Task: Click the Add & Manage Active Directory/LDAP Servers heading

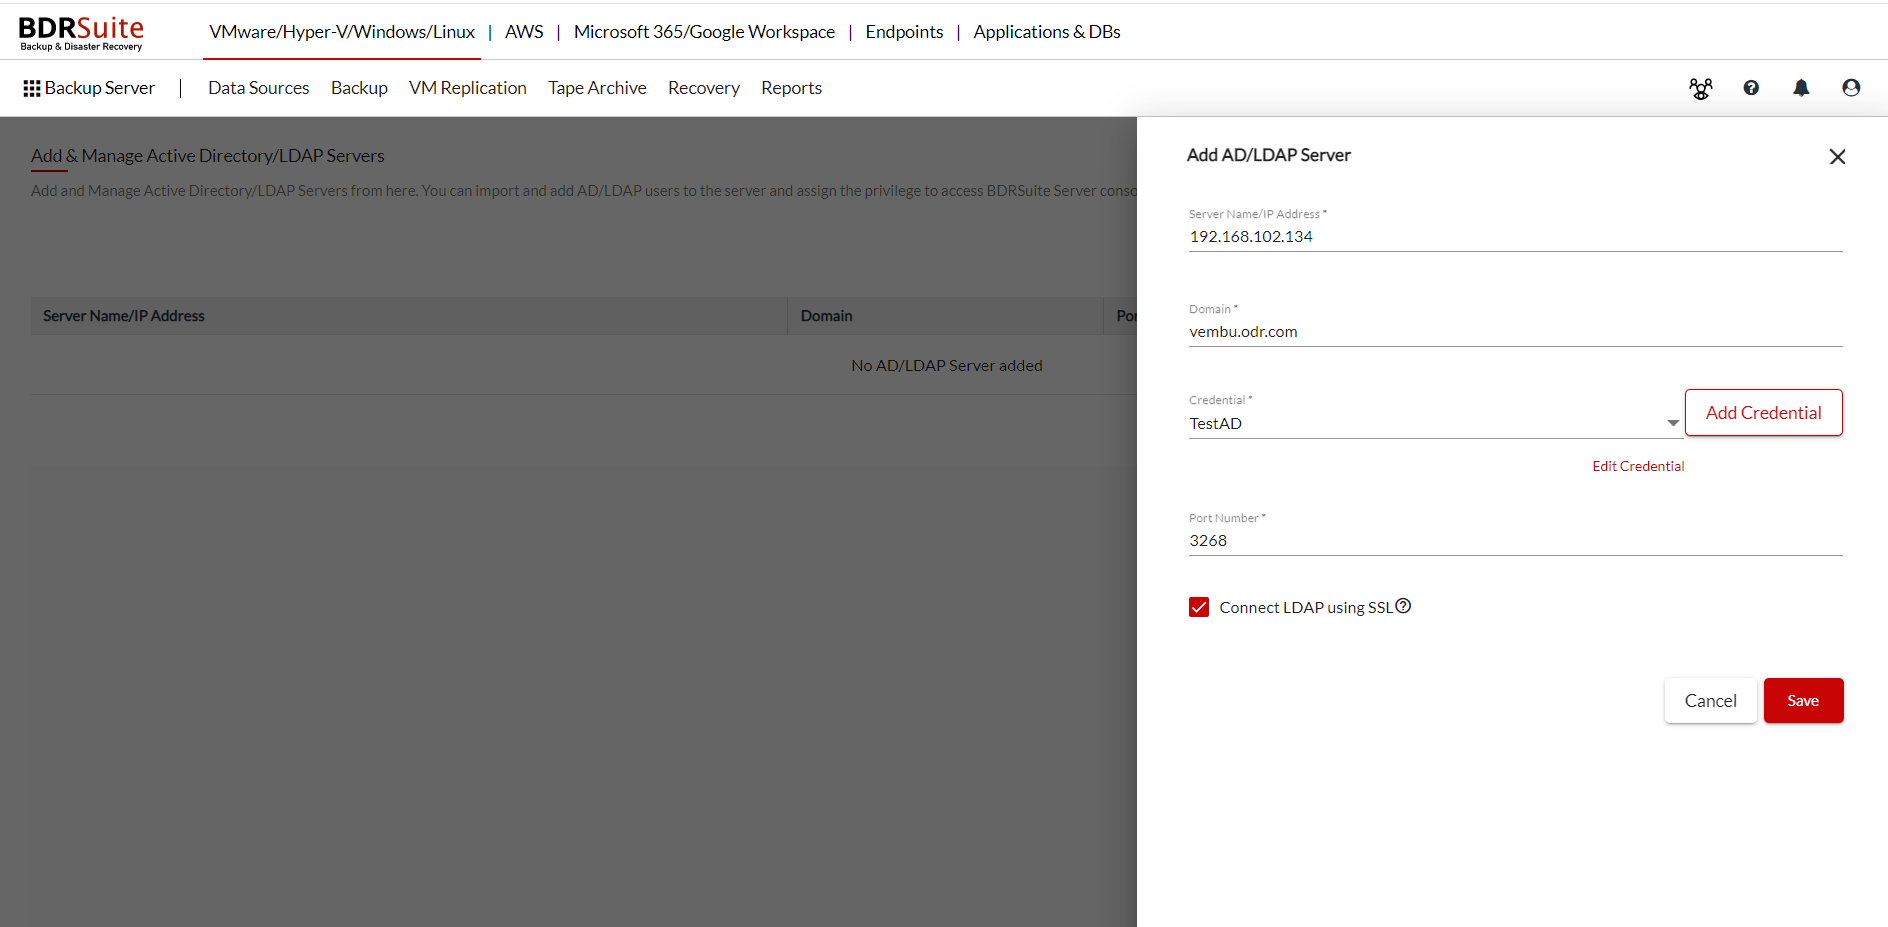Action: coord(208,156)
